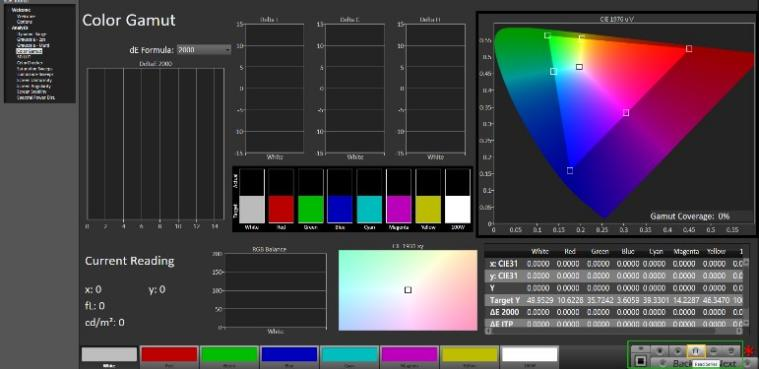Click the highlighted Read Series icon

[x=696, y=350]
